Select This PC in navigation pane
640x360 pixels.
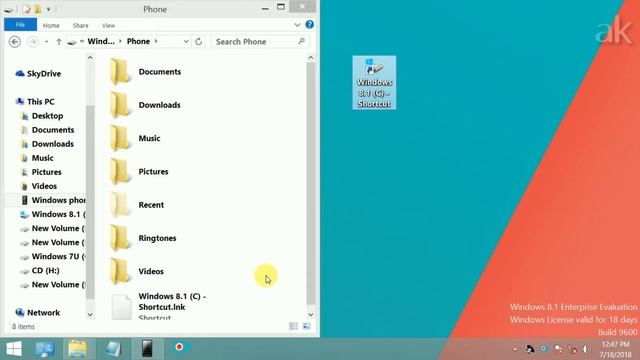(x=35, y=102)
